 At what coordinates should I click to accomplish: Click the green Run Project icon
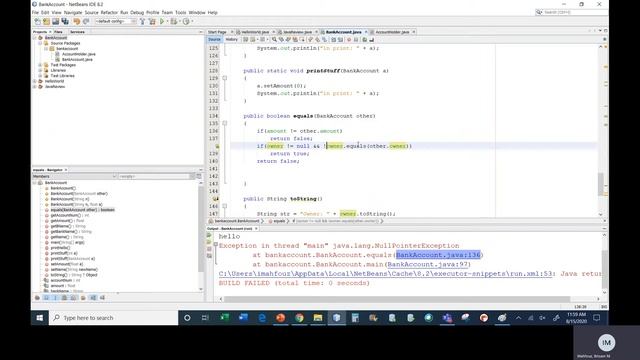(162, 21)
